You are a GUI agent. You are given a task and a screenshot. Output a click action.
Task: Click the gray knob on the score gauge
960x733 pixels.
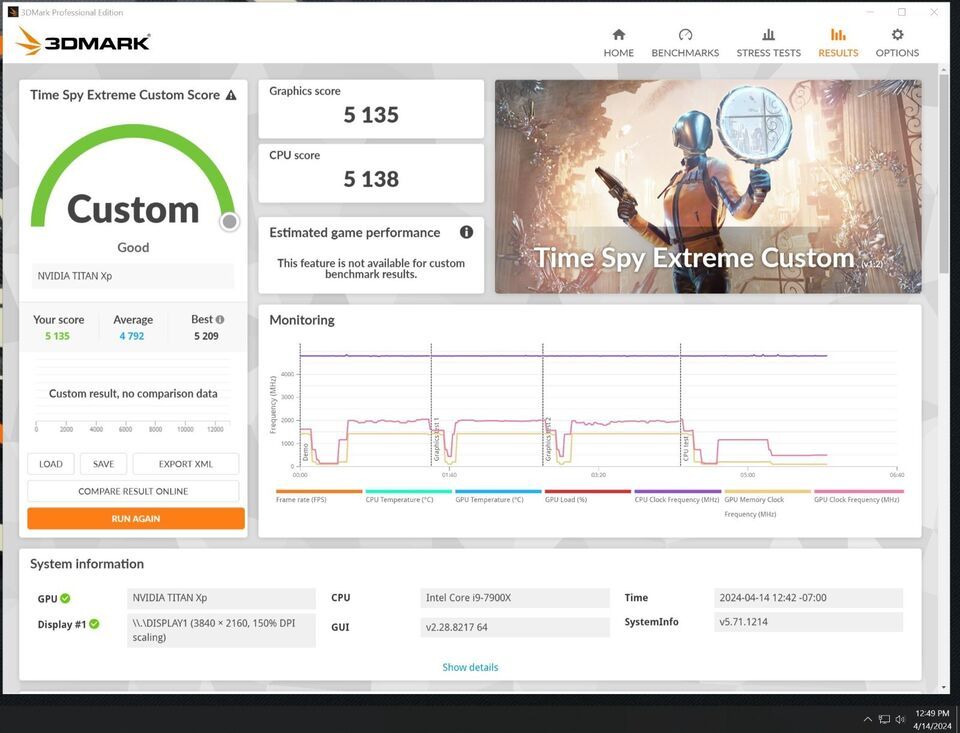pyautogui.click(x=230, y=221)
